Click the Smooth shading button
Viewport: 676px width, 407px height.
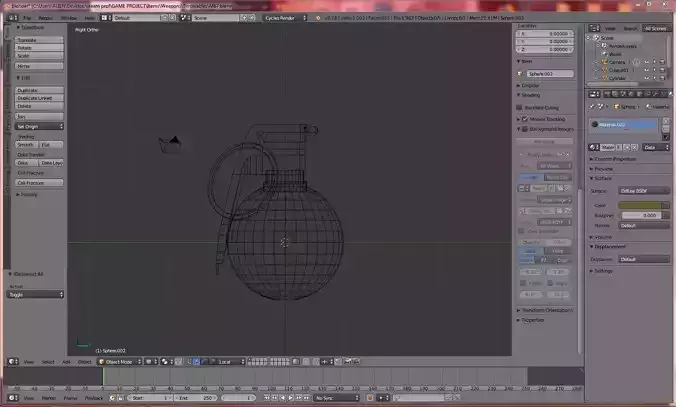(27, 144)
